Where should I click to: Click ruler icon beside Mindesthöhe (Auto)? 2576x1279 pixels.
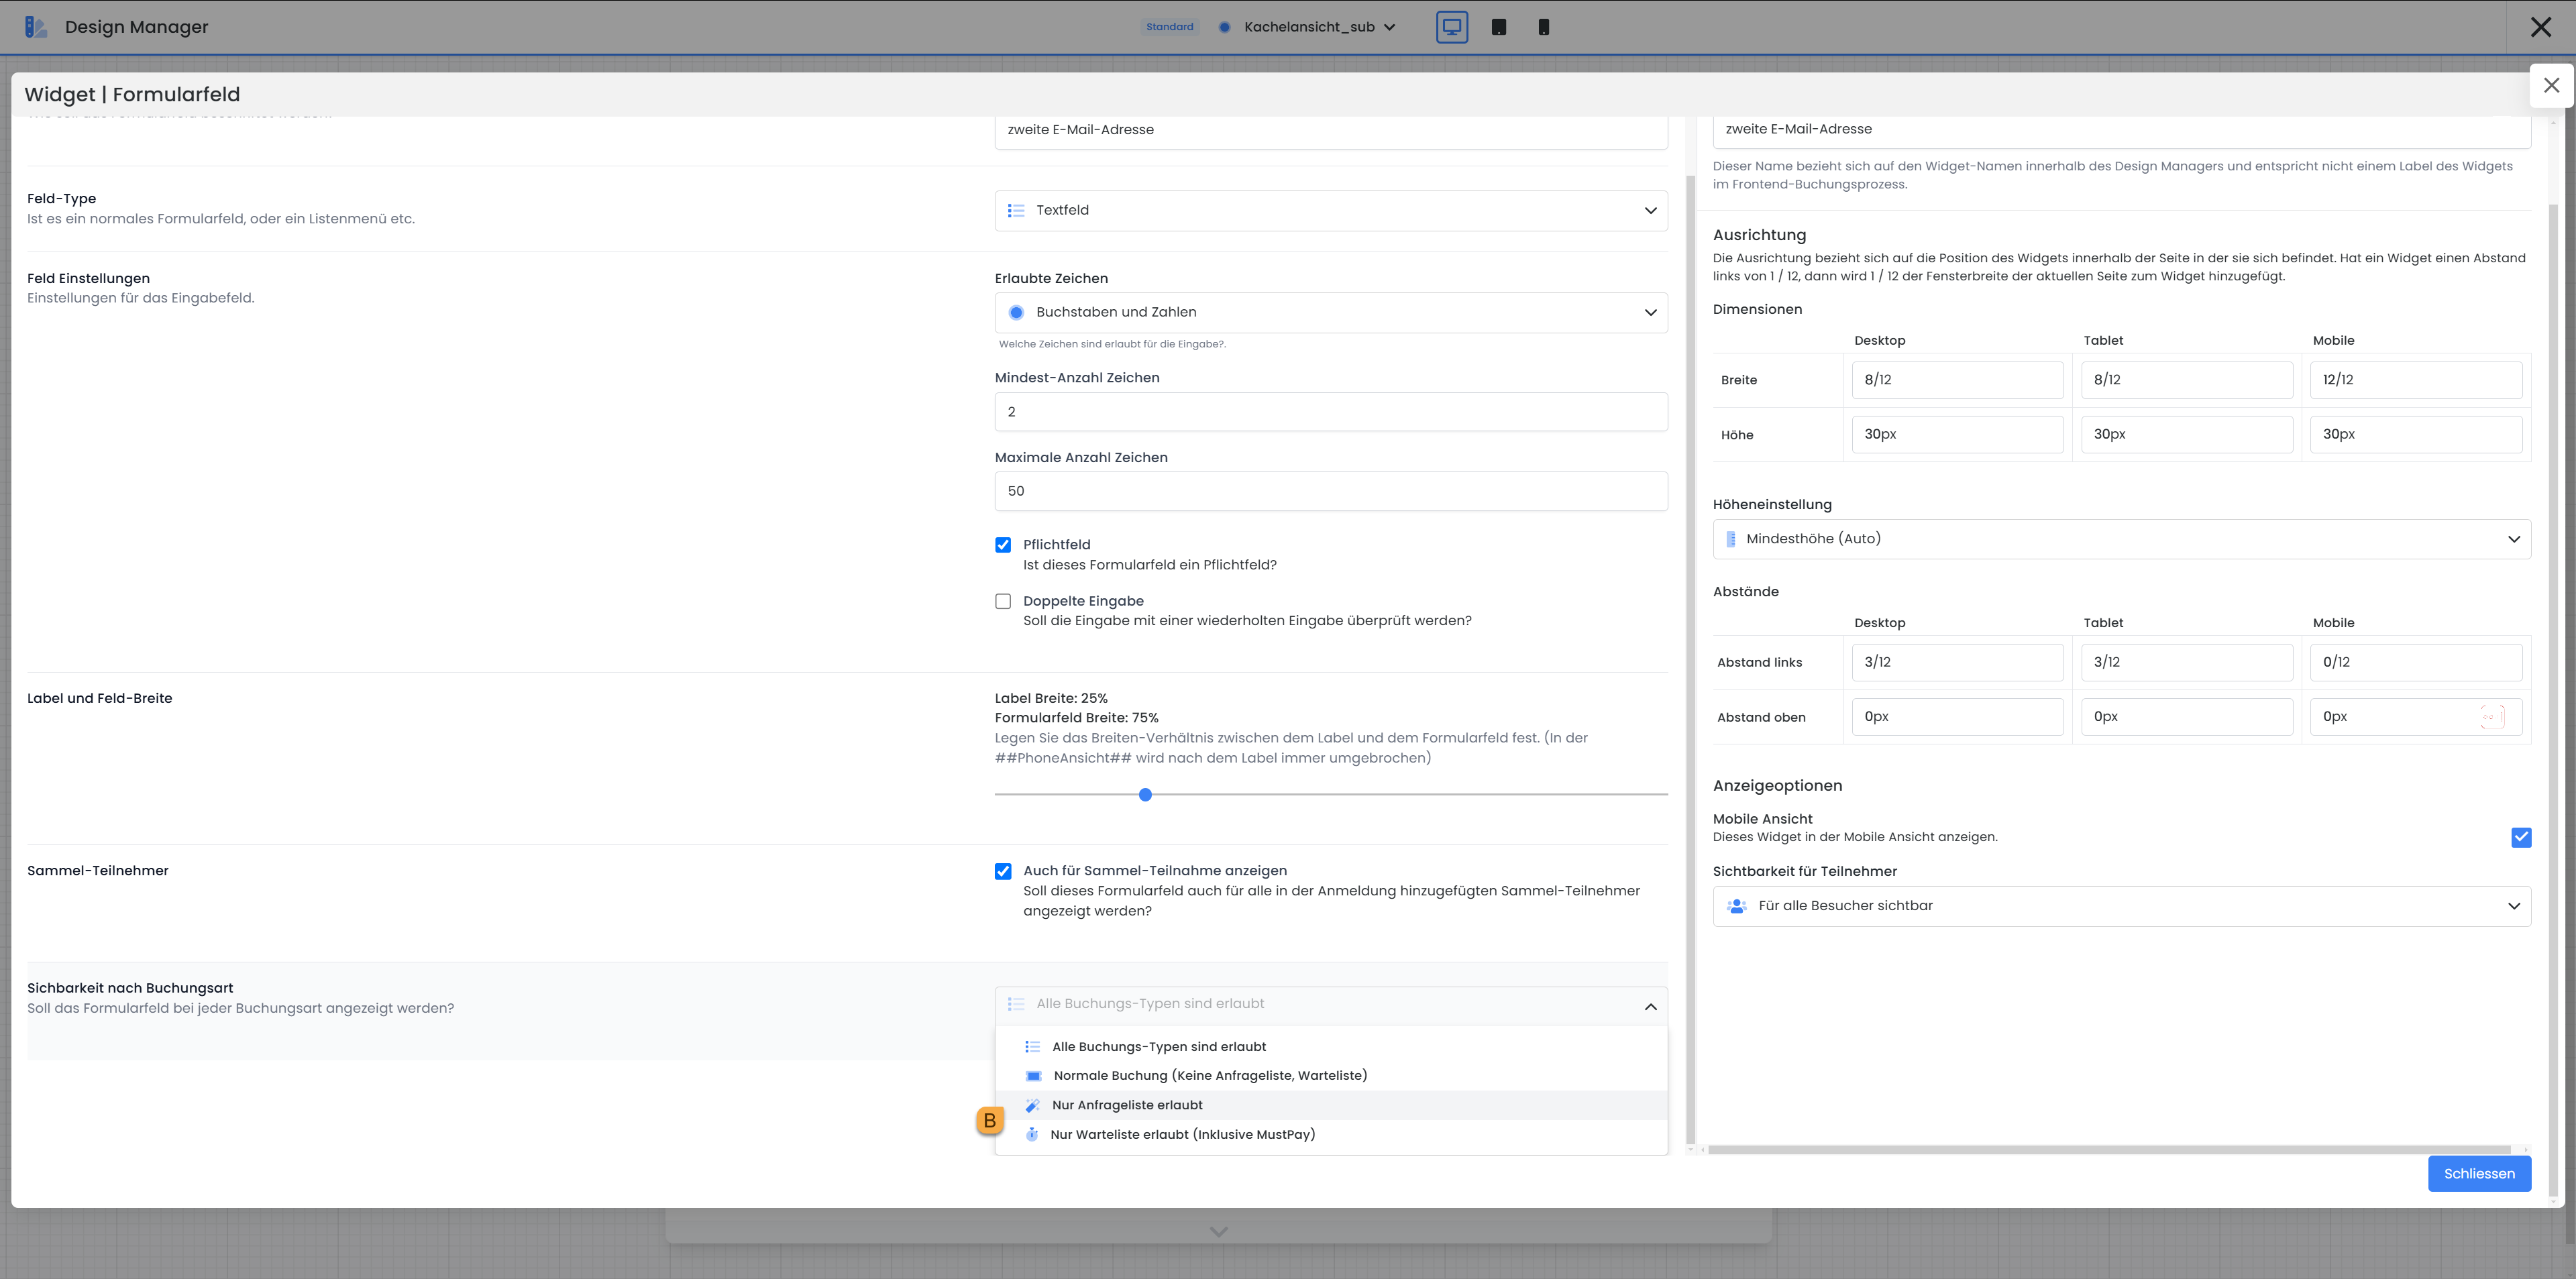[1731, 539]
